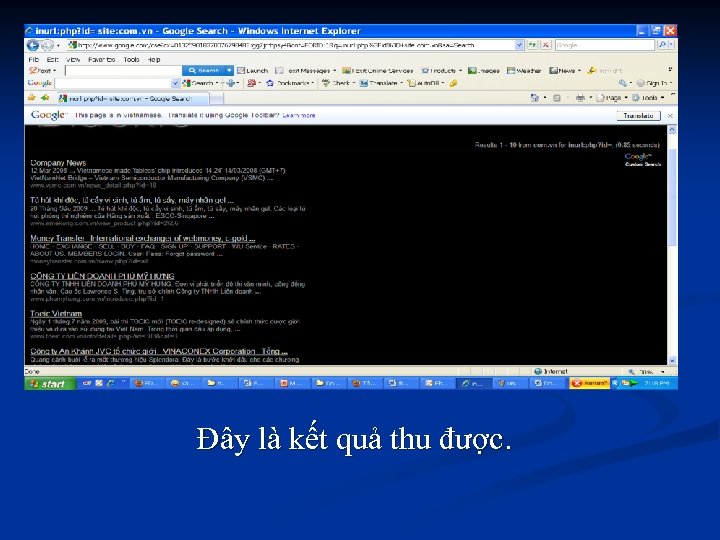Open search provider options dropdown arrow
The image size is (720, 540).
(671, 45)
